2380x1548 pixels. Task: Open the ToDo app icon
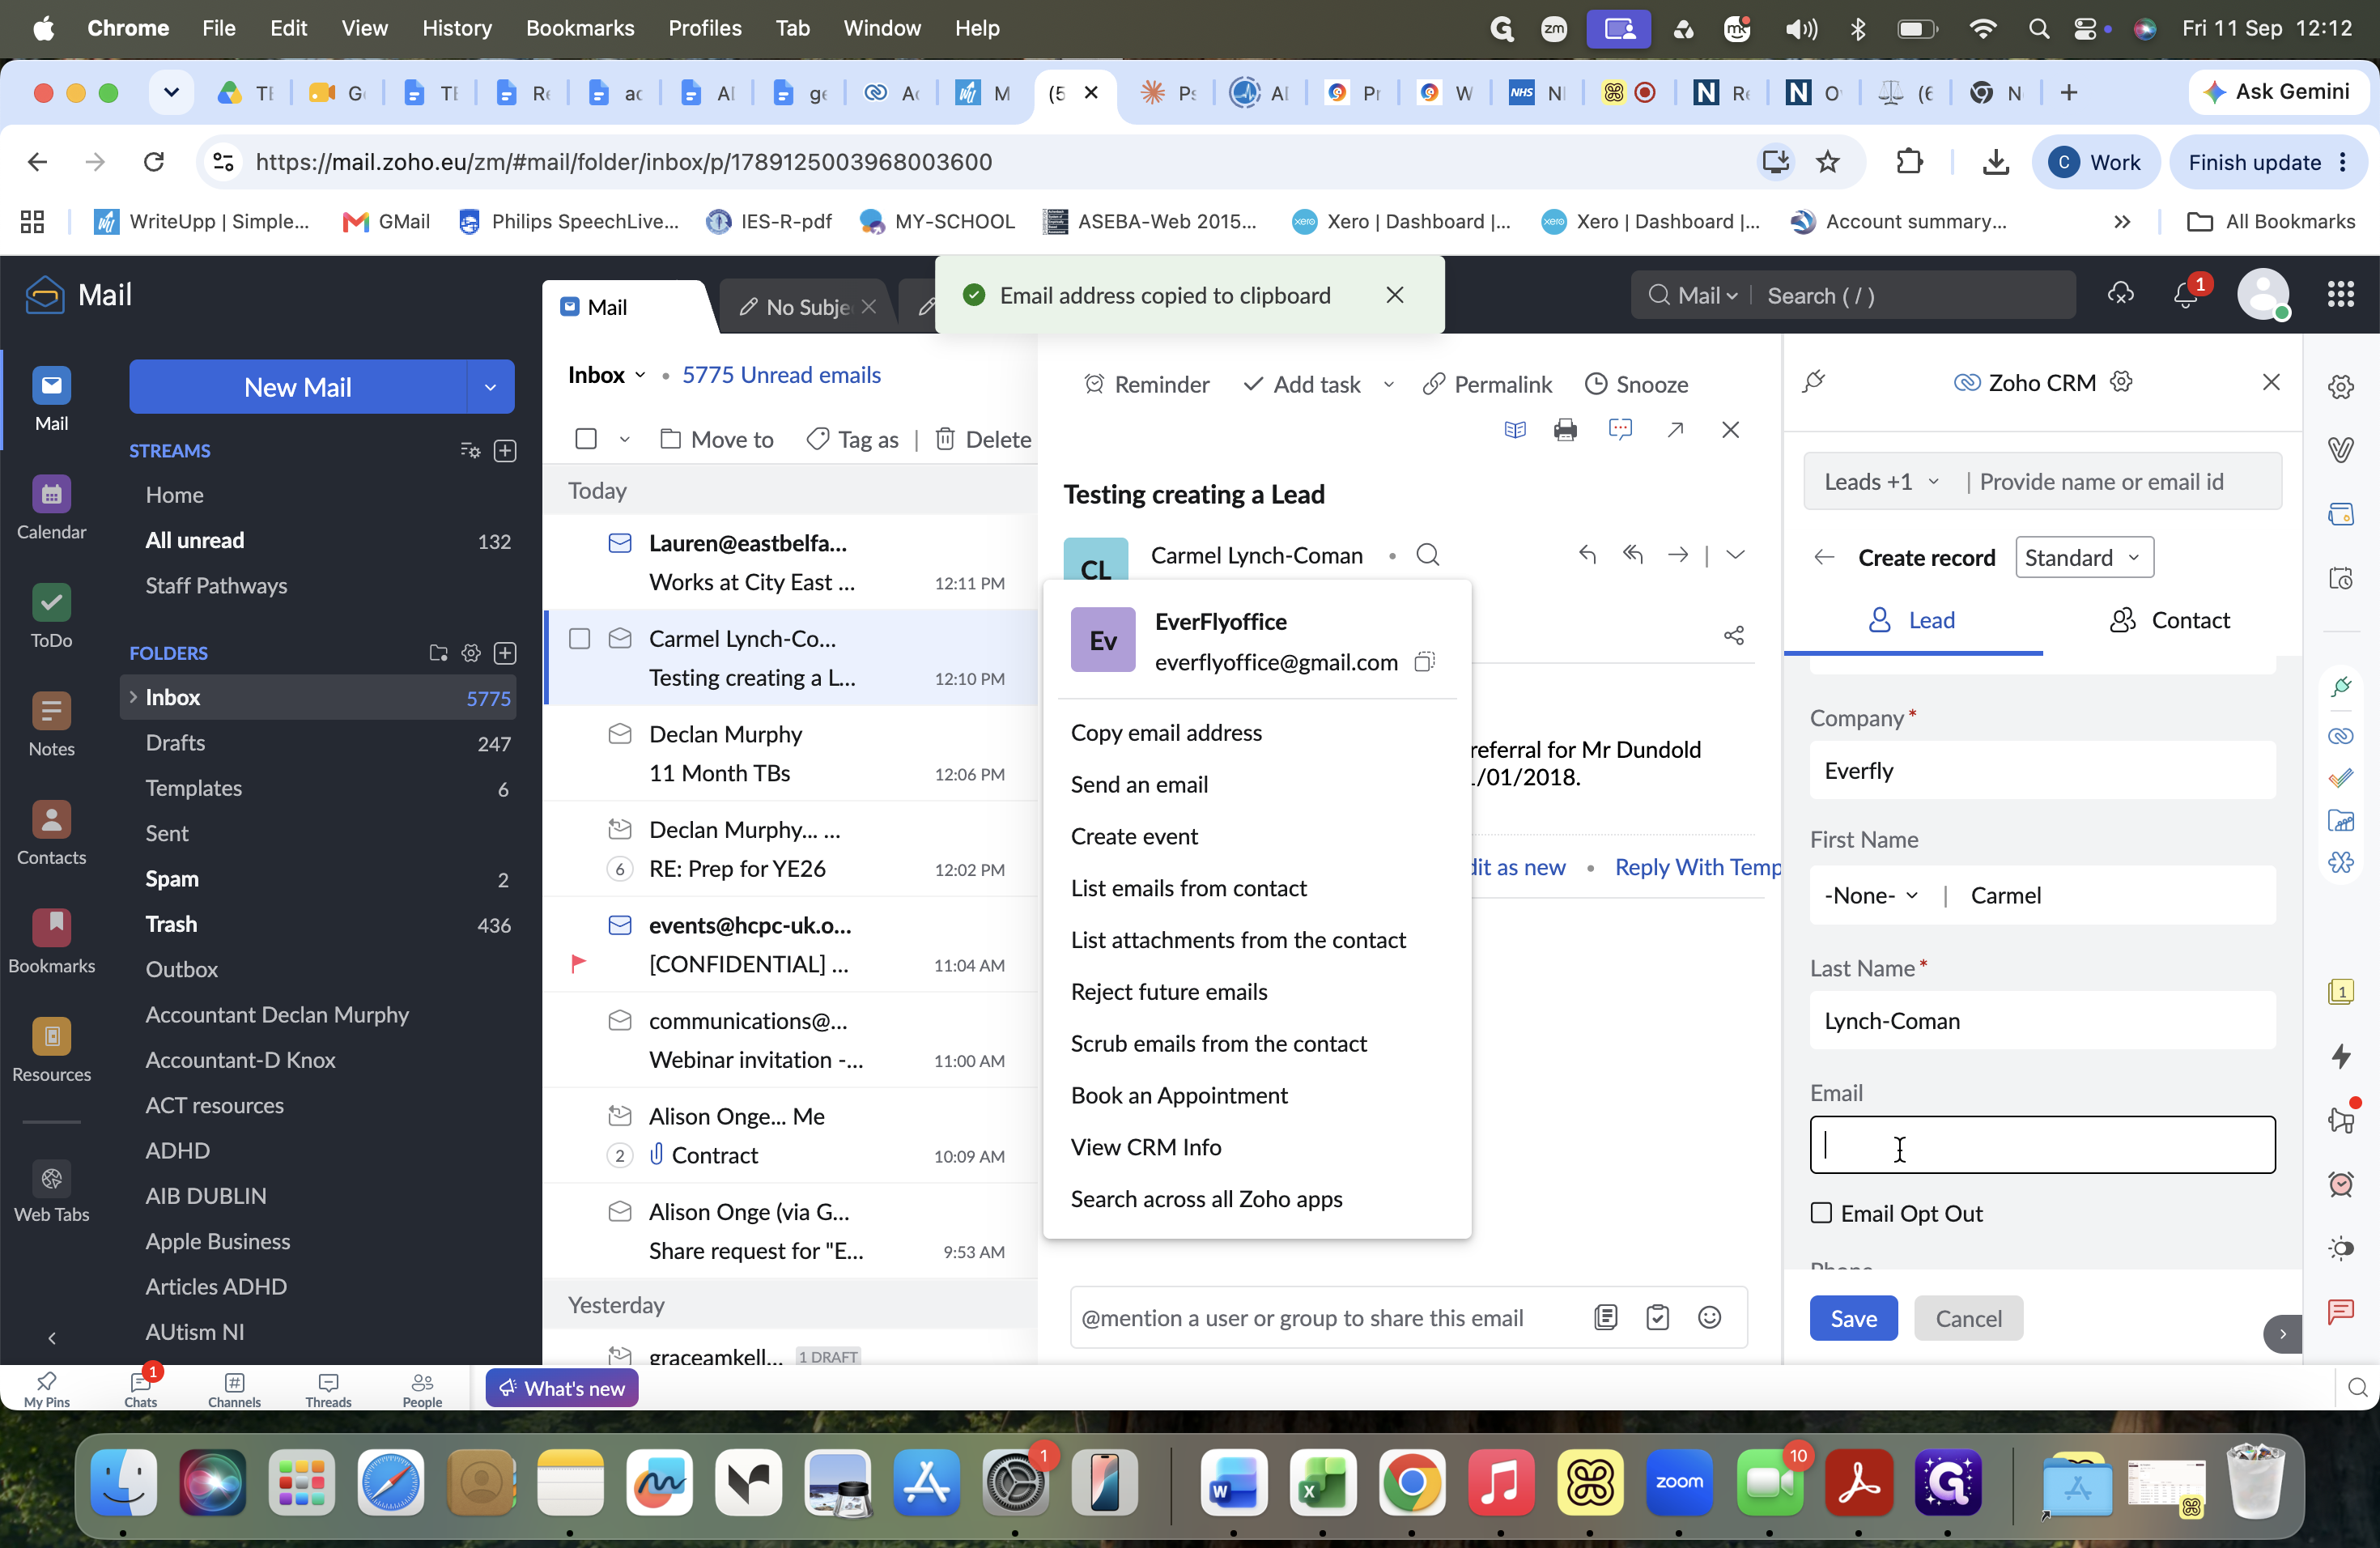[51, 616]
